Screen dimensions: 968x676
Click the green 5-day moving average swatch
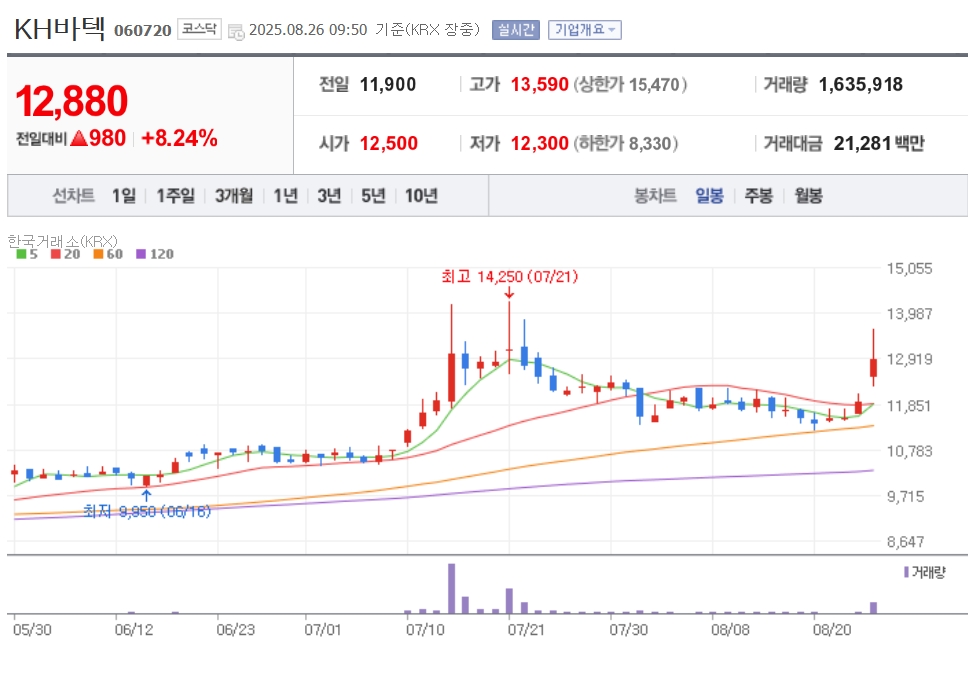click(21, 254)
